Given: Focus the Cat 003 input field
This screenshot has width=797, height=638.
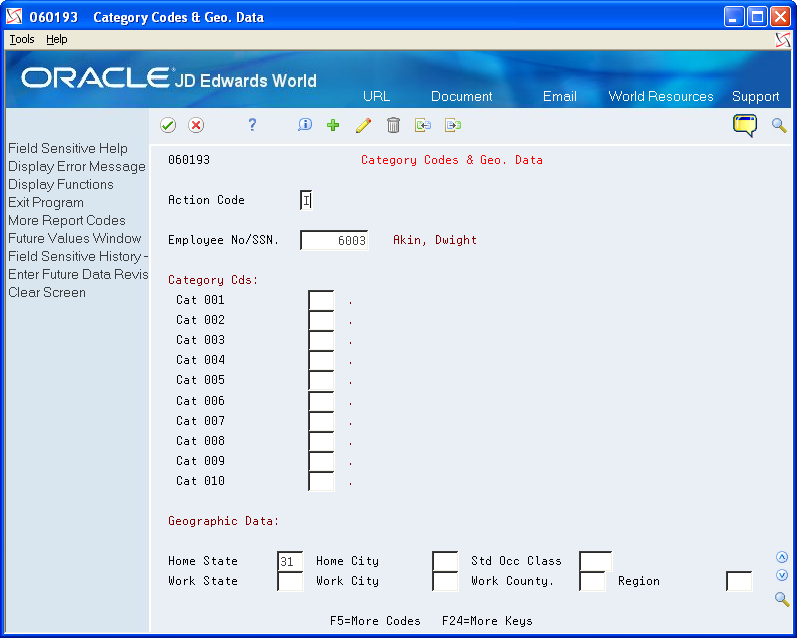Looking at the screenshot, I should click(321, 340).
